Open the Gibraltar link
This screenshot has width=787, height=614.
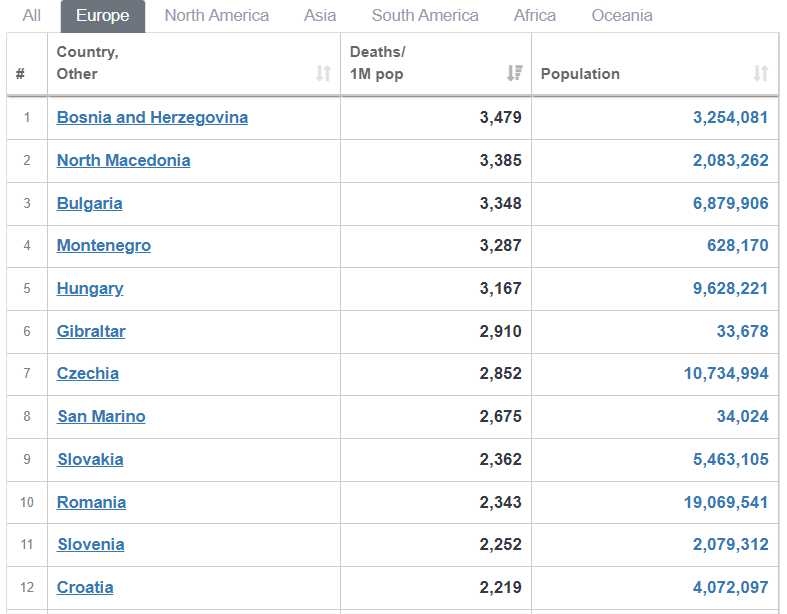91,332
